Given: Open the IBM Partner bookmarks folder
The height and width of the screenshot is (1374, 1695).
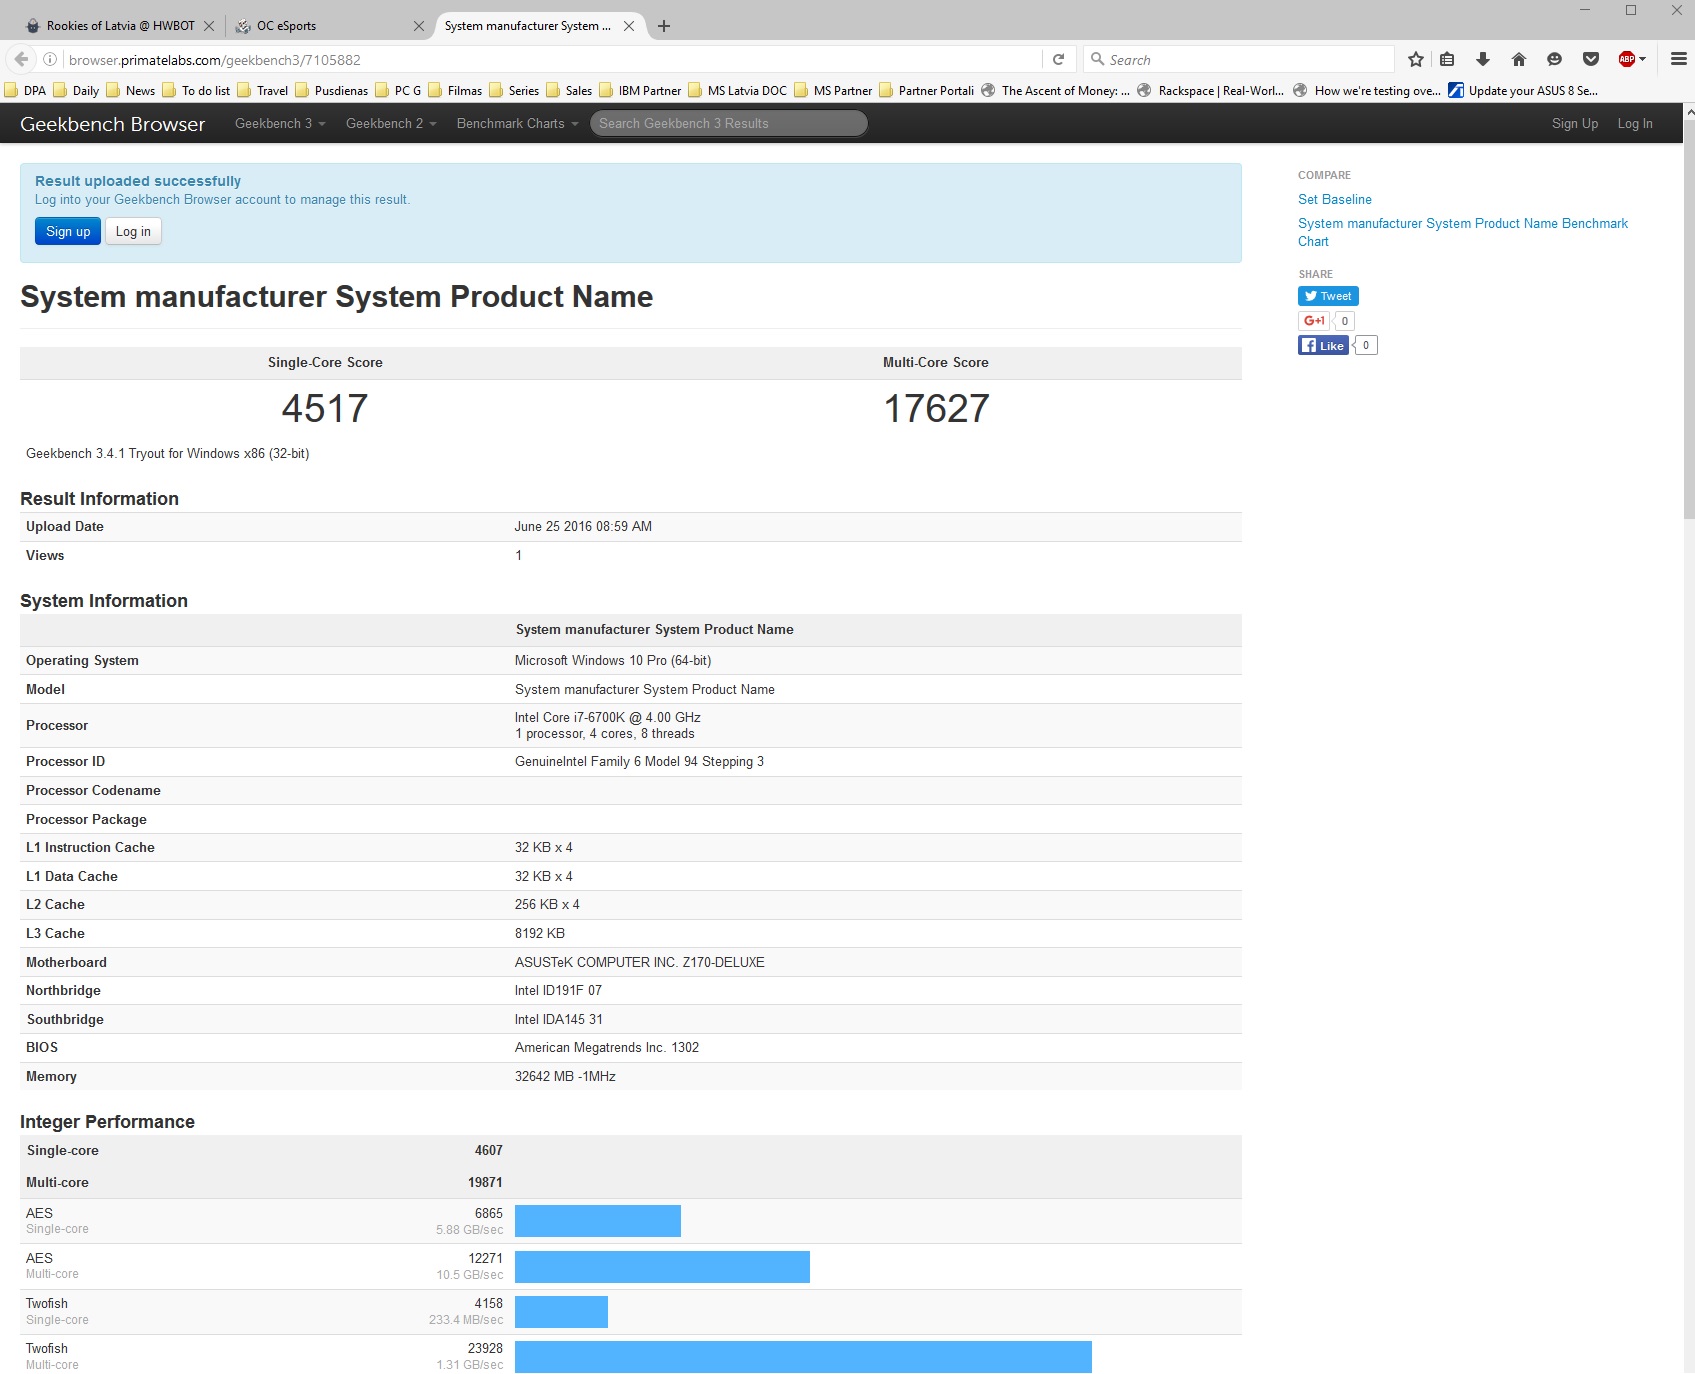Looking at the screenshot, I should coord(641,90).
